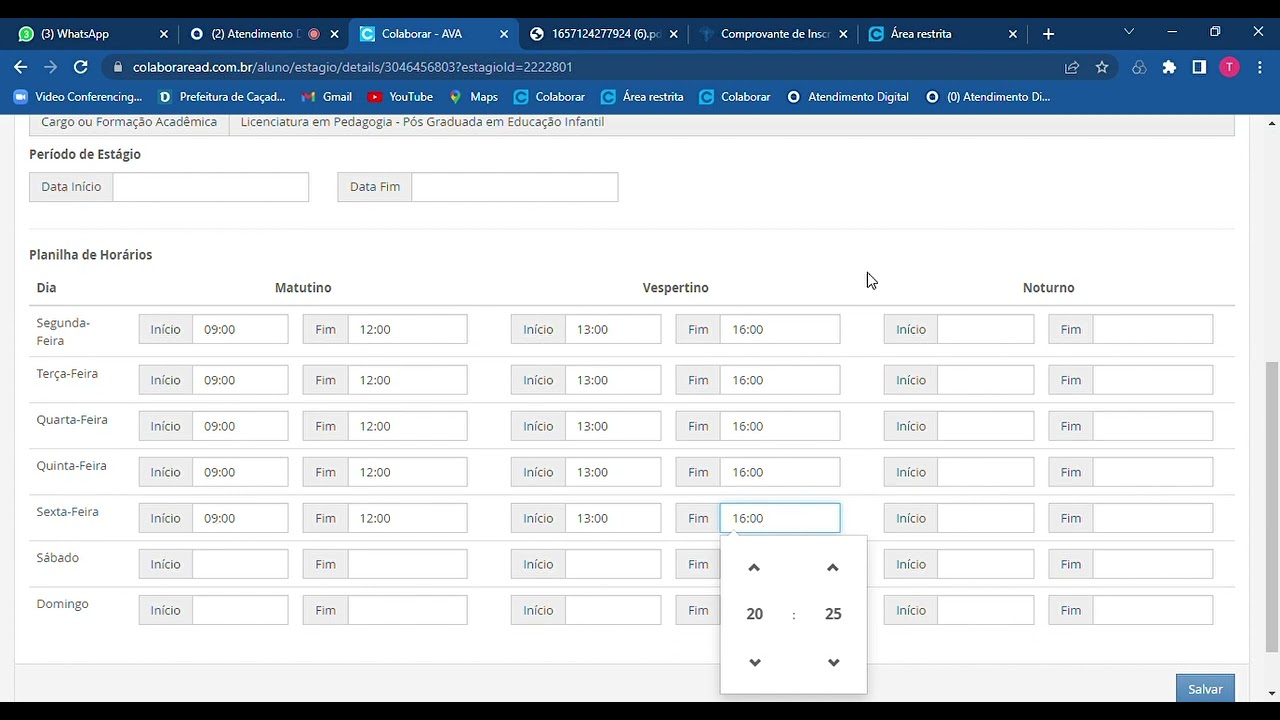The image size is (1280, 720).
Task: Click Domingo Noturno Fim field
Action: [1153, 610]
